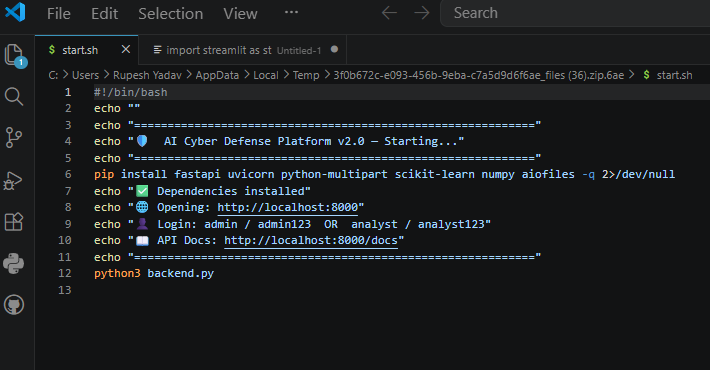The height and width of the screenshot is (370, 710).
Task: Click the globe emoji on line 8
Action: 142,207
